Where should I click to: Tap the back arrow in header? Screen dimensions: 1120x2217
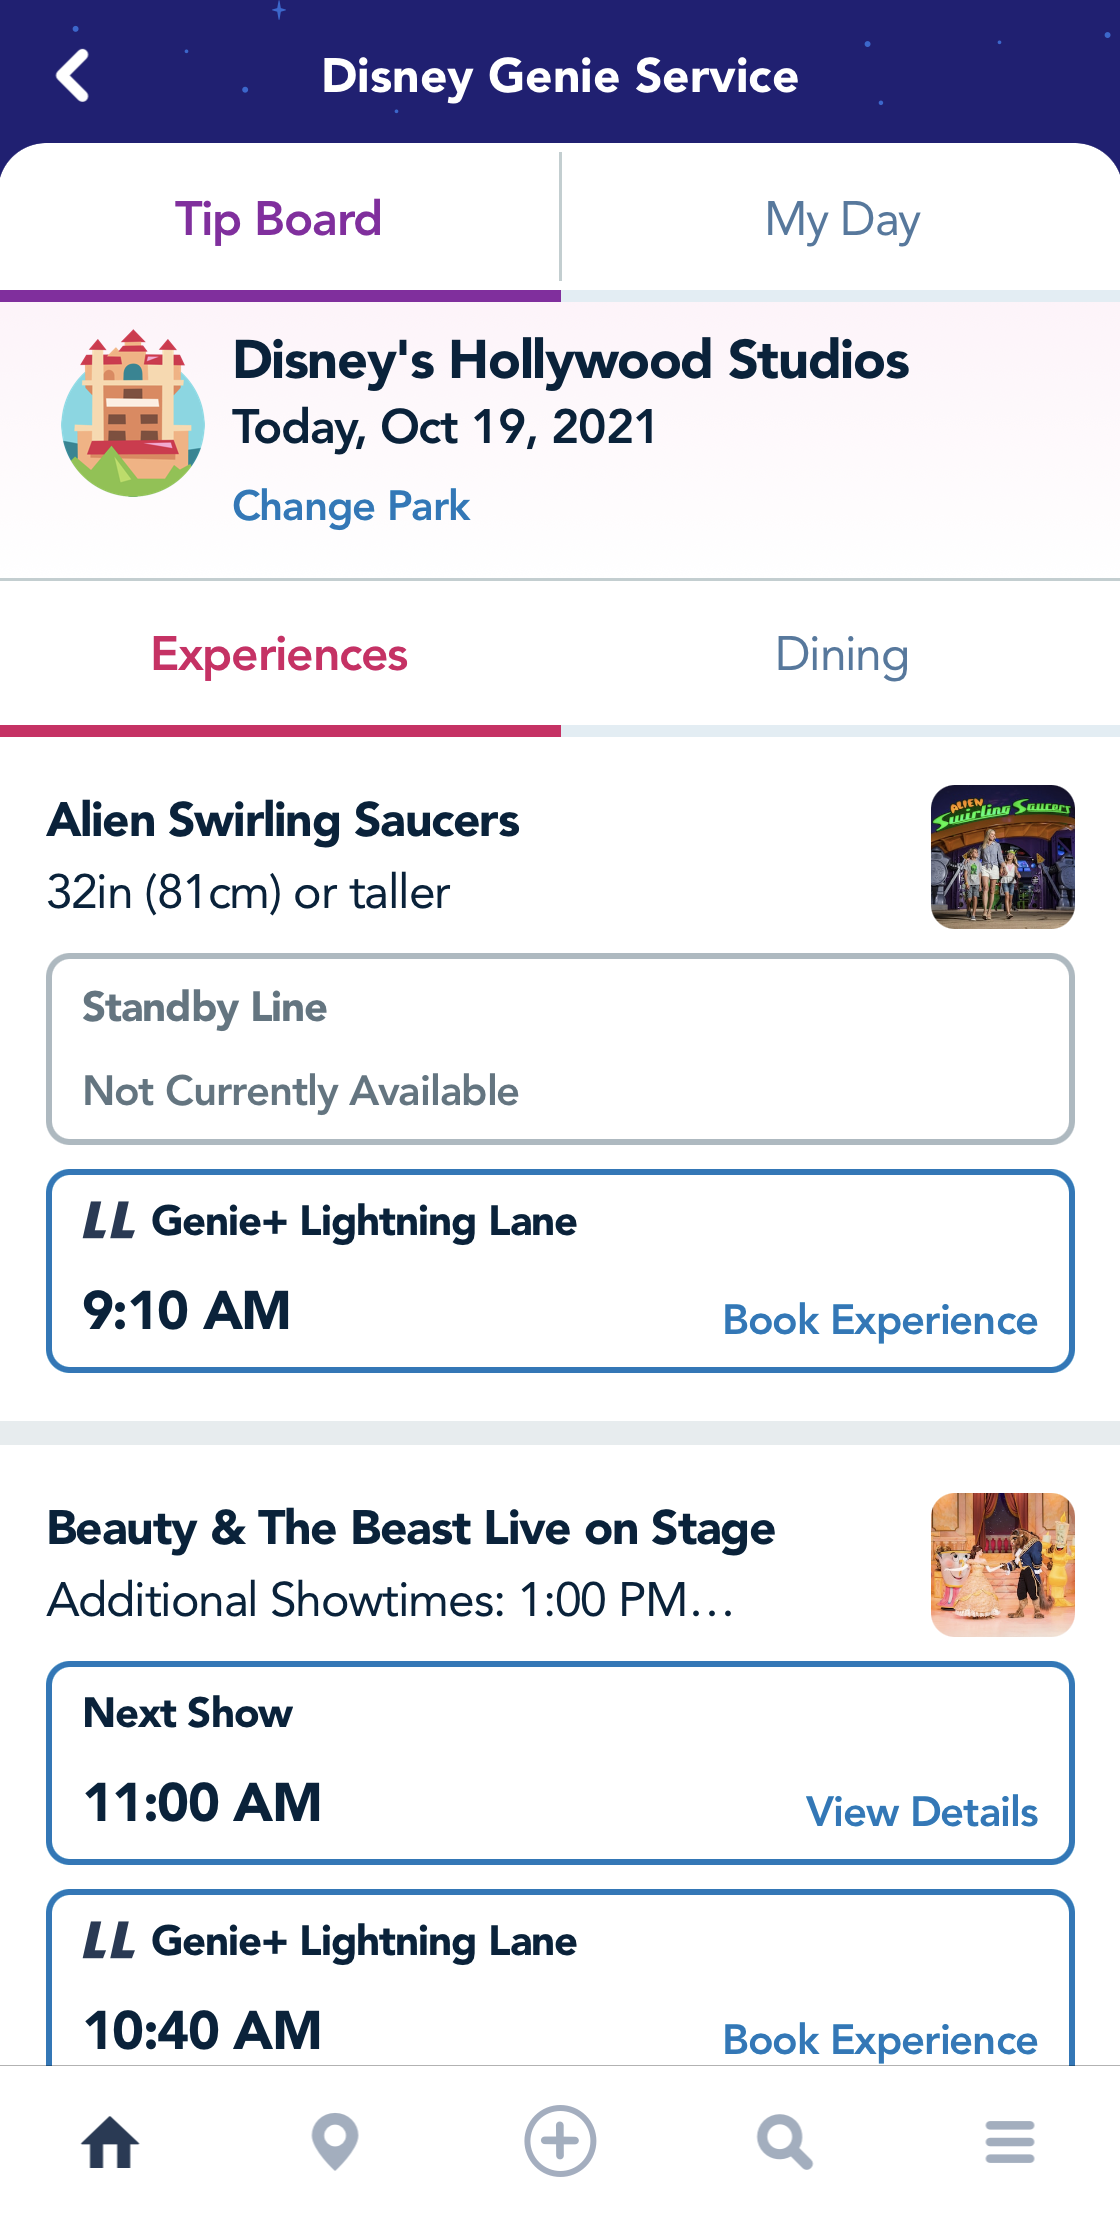[x=73, y=76]
